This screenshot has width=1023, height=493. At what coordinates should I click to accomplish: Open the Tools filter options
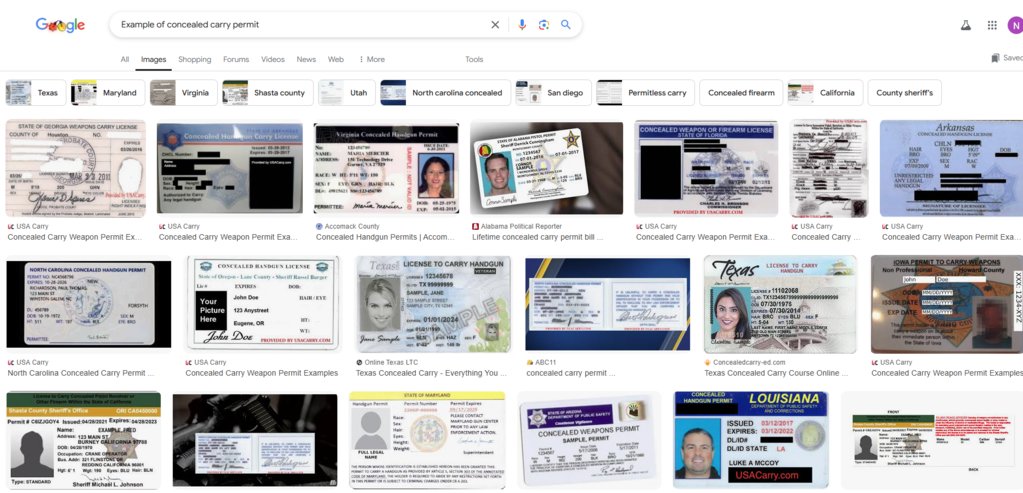tap(474, 59)
